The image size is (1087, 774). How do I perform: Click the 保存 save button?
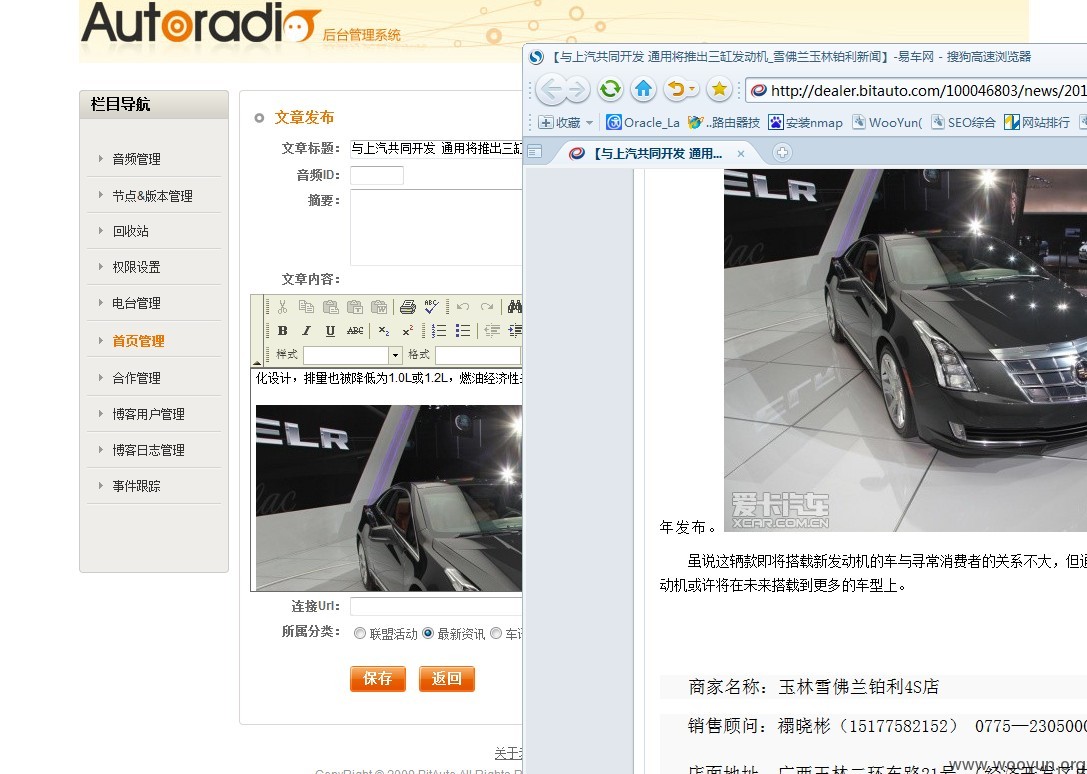click(378, 678)
